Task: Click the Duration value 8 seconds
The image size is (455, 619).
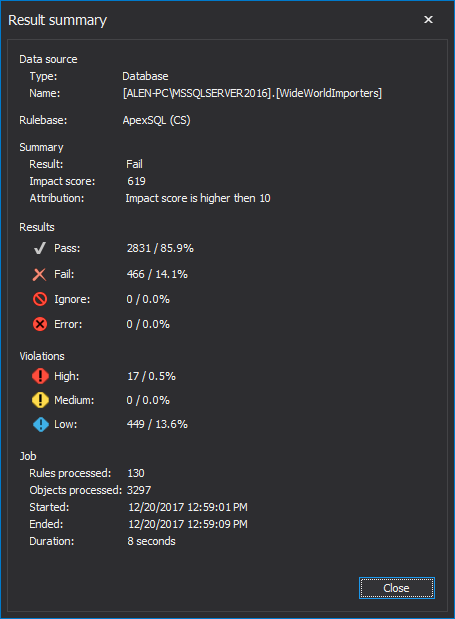Action: pos(151,541)
